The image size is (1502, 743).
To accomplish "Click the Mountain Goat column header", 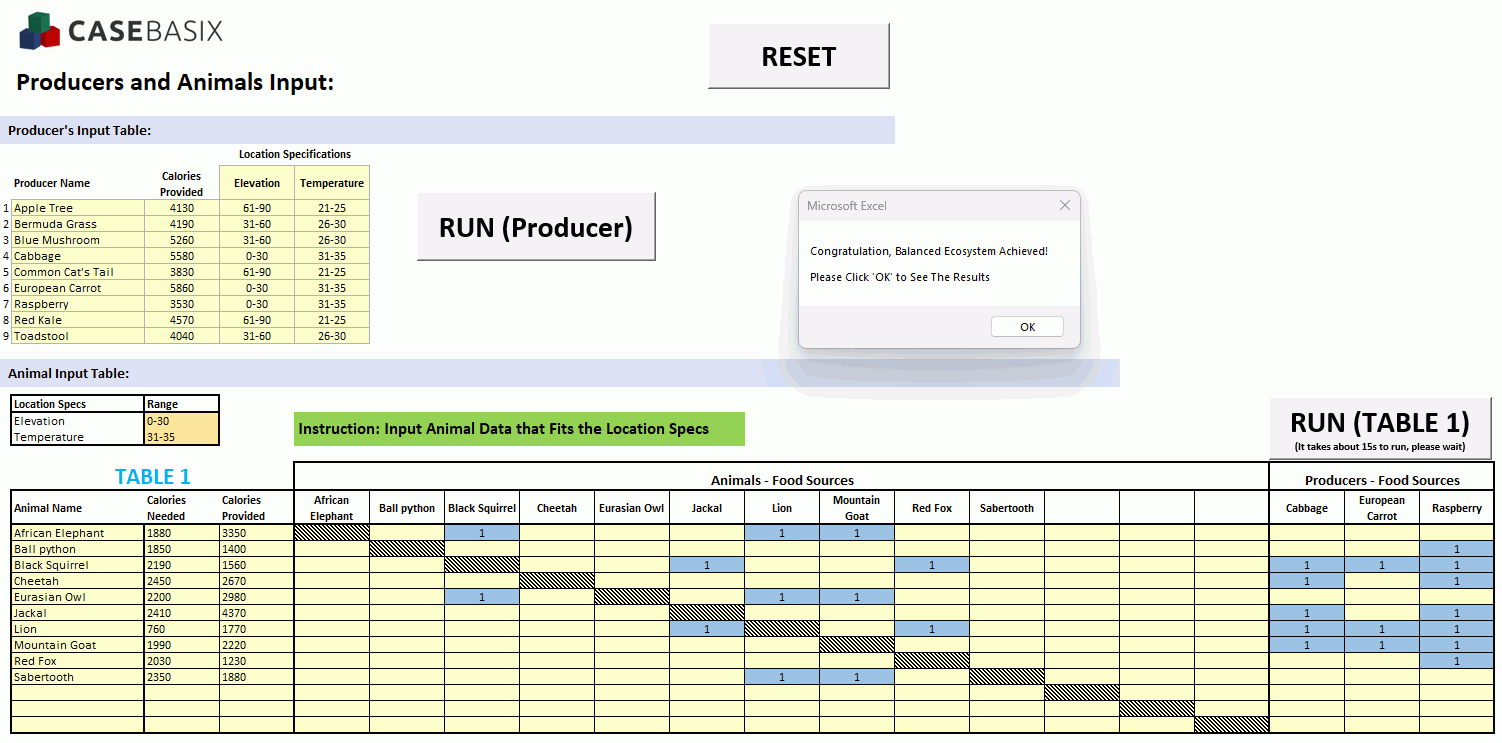I will click(x=857, y=508).
